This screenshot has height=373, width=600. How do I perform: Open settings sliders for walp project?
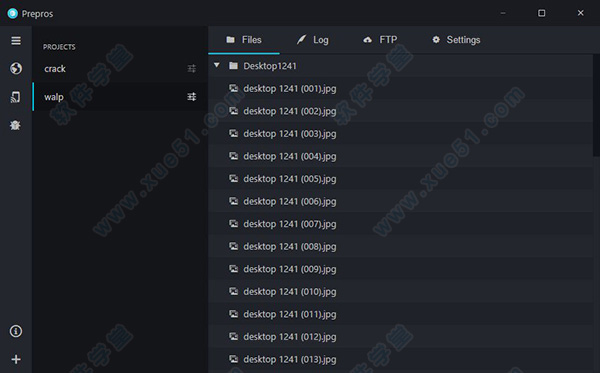(192, 97)
